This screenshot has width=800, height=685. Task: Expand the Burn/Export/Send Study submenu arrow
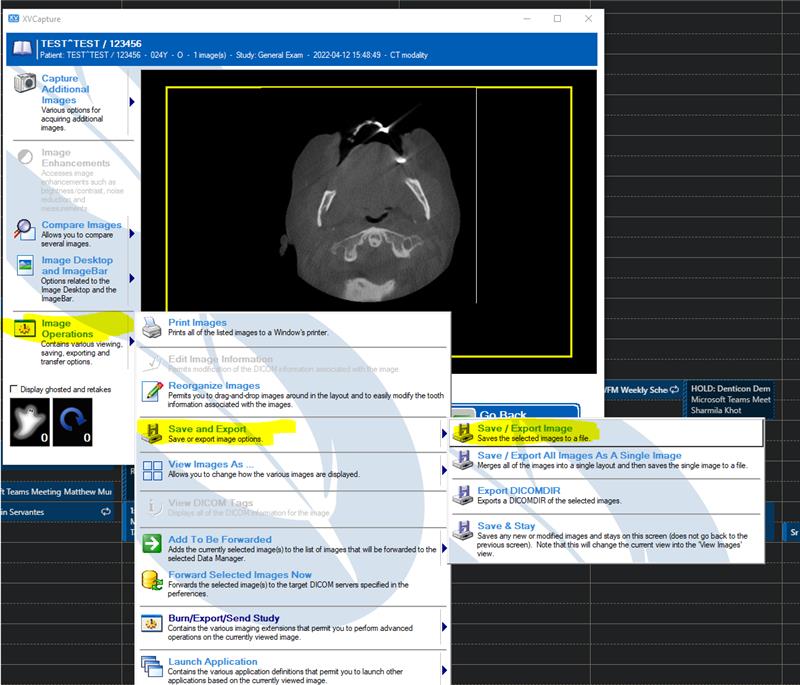click(444, 627)
